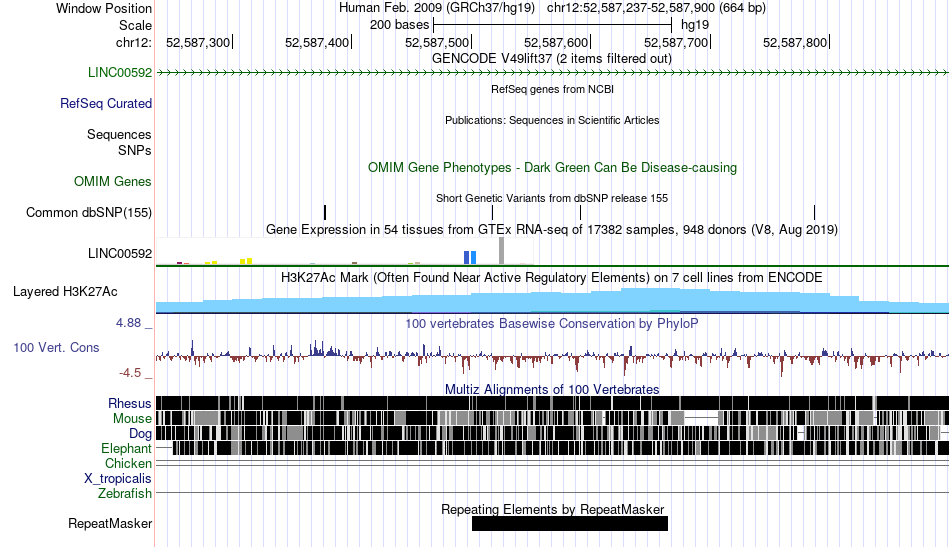Click the RepeatMasker track label
Screen dimensions: 950x547
110,523
